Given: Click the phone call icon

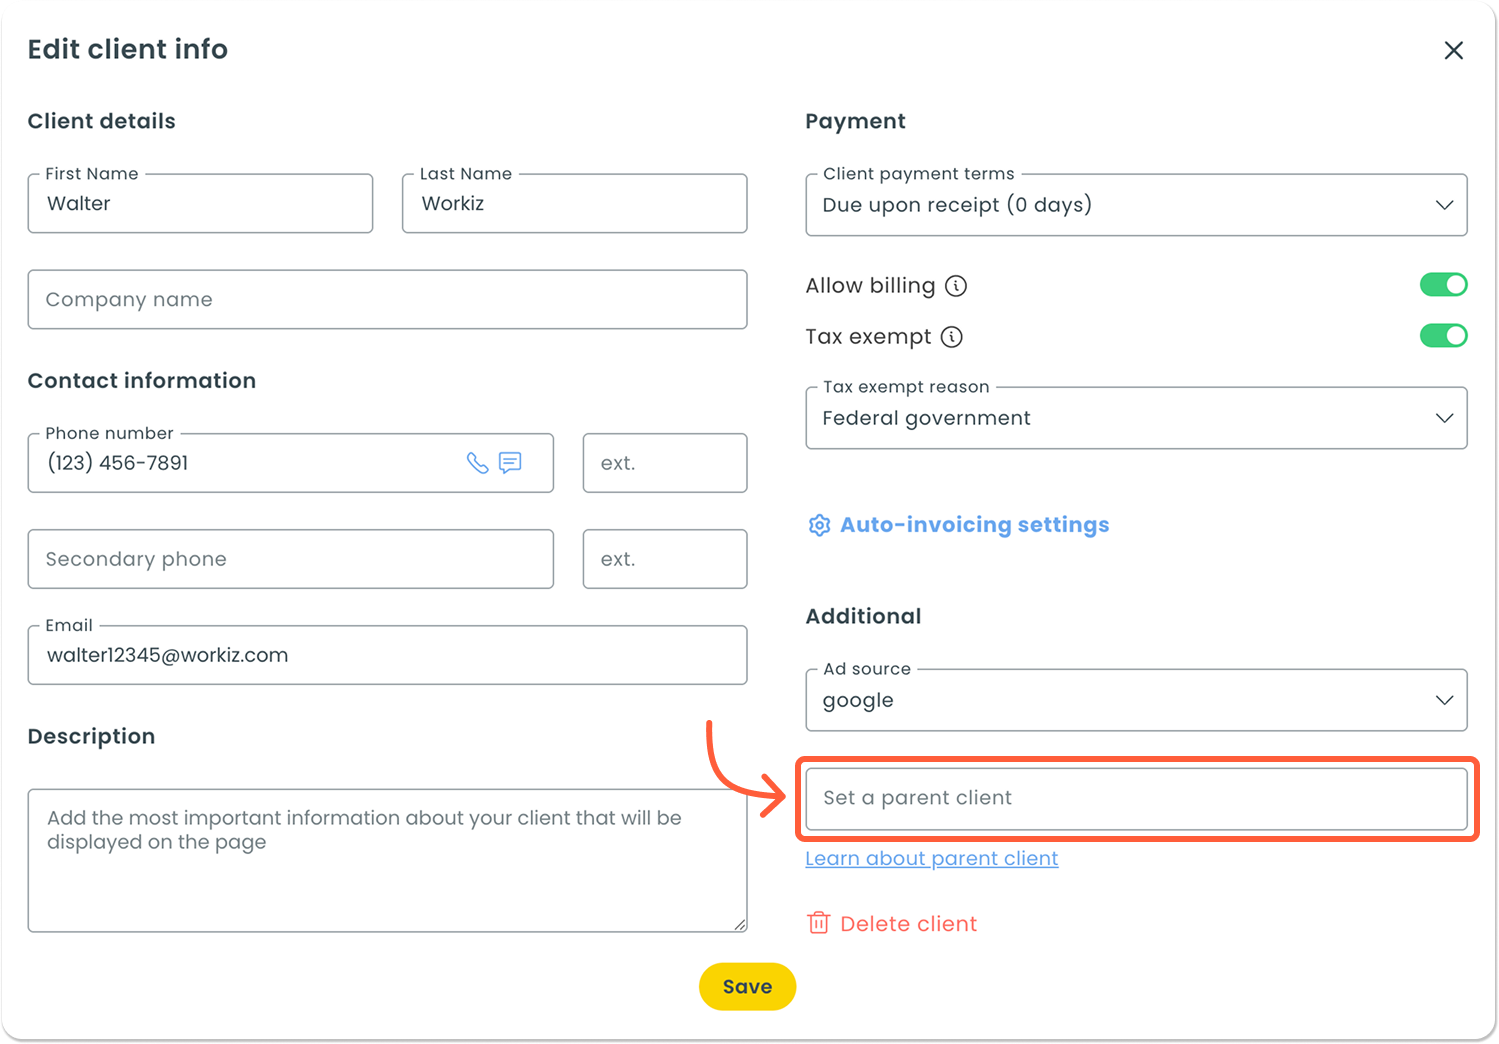Looking at the screenshot, I should click(478, 463).
